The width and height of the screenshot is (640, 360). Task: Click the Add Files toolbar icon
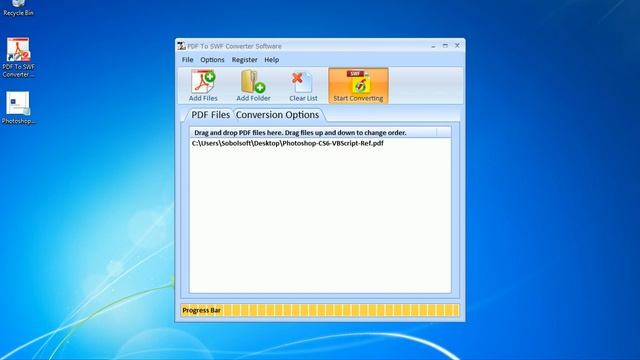203,86
